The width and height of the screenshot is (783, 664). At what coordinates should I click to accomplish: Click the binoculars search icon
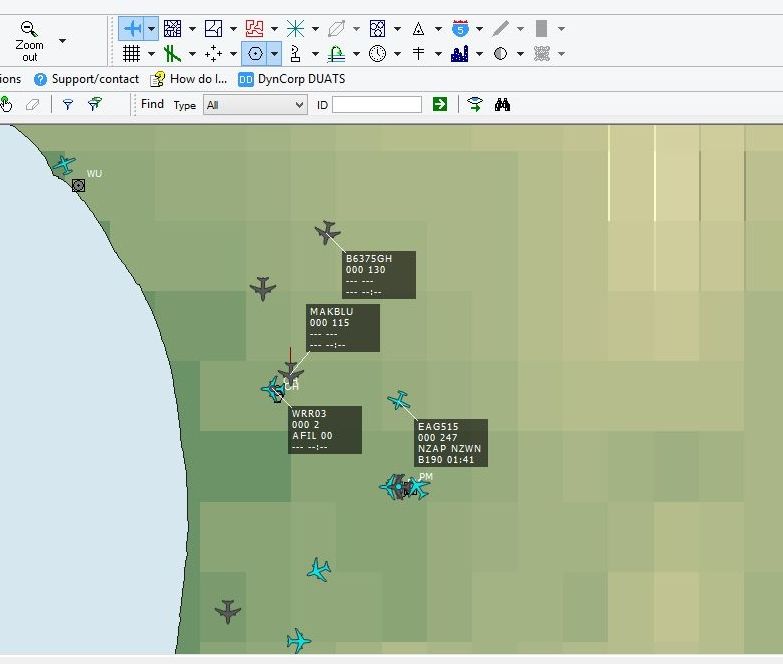[x=502, y=104]
